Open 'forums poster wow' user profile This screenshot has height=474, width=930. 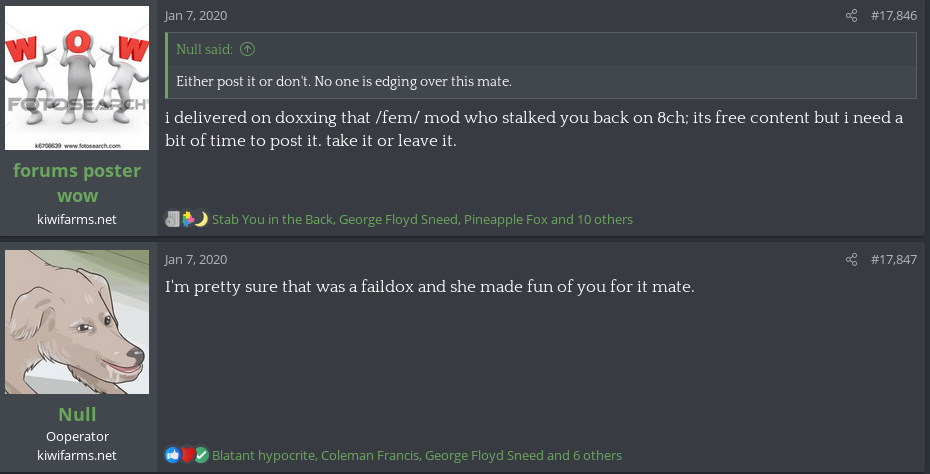[77, 182]
